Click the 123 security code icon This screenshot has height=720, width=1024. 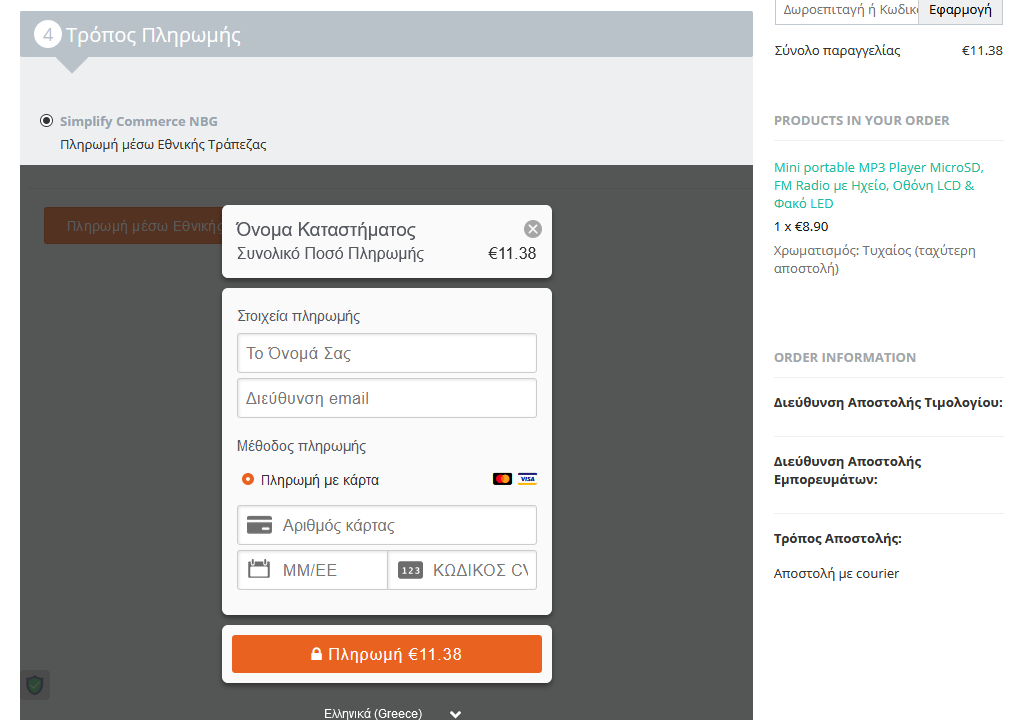pyautogui.click(x=410, y=570)
